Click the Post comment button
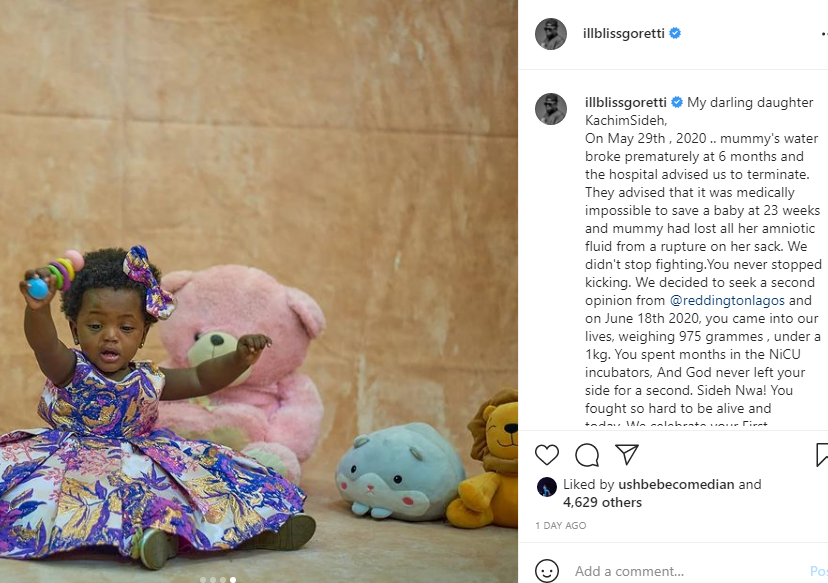 (819, 571)
